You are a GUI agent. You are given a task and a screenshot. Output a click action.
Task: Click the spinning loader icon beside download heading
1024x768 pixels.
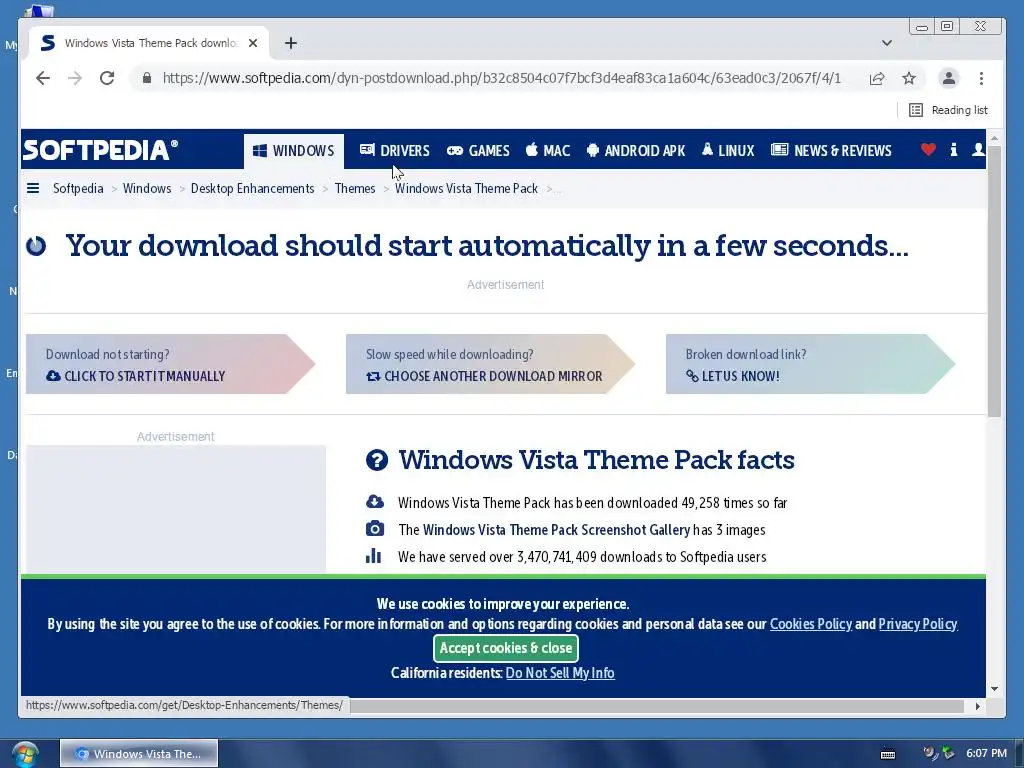[36, 246]
